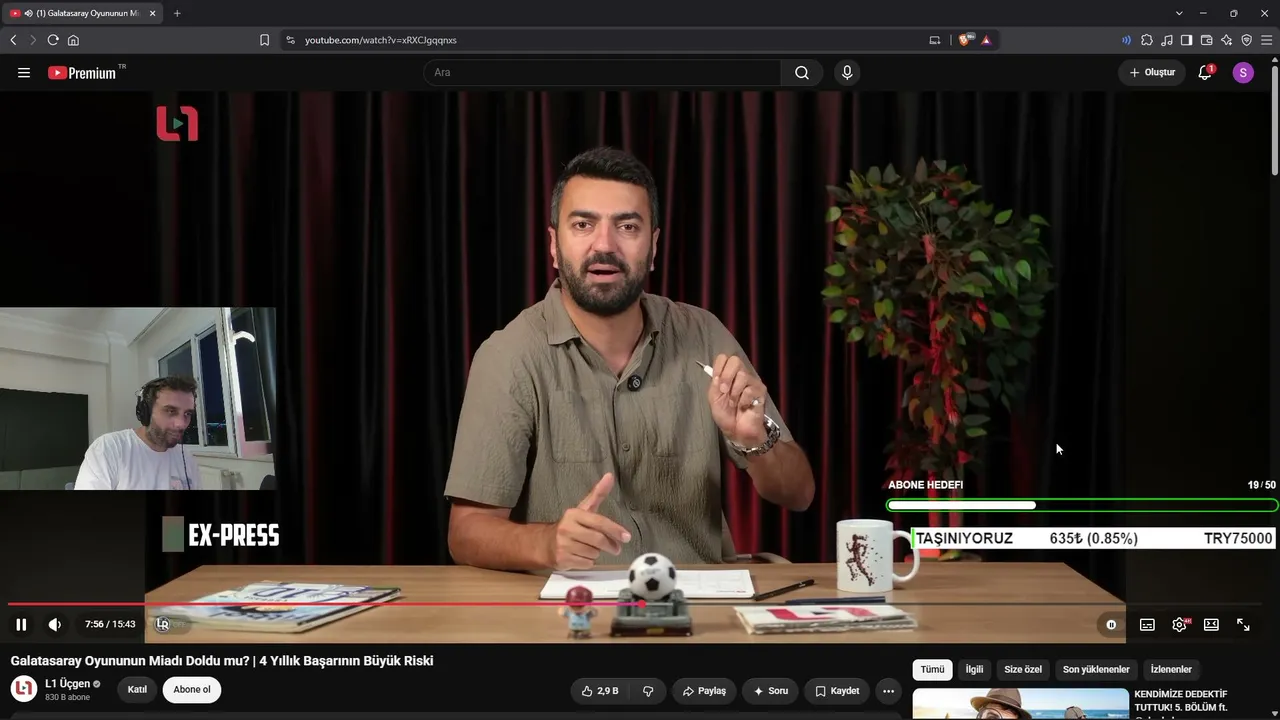Click the picture-in-picture icon in address bar
This screenshot has width=1280, height=720.
pyautogui.click(x=935, y=40)
